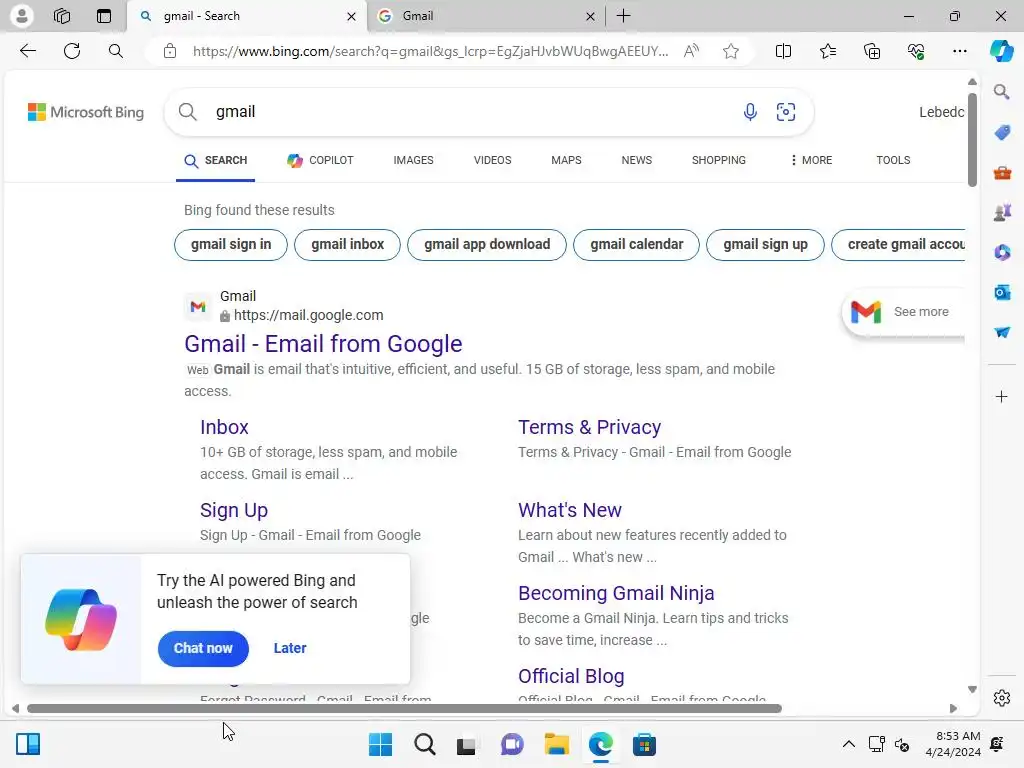This screenshot has height=768, width=1024.
Task: Open the Favorites list icon
Action: click(x=827, y=51)
